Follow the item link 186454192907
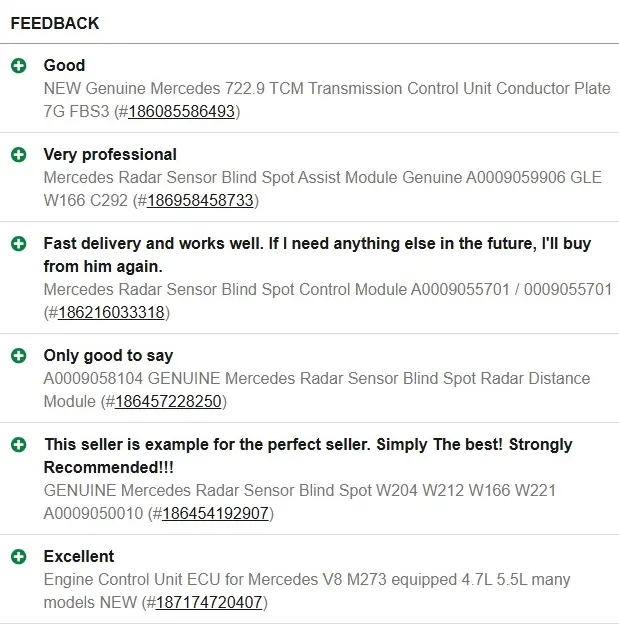 215,514
